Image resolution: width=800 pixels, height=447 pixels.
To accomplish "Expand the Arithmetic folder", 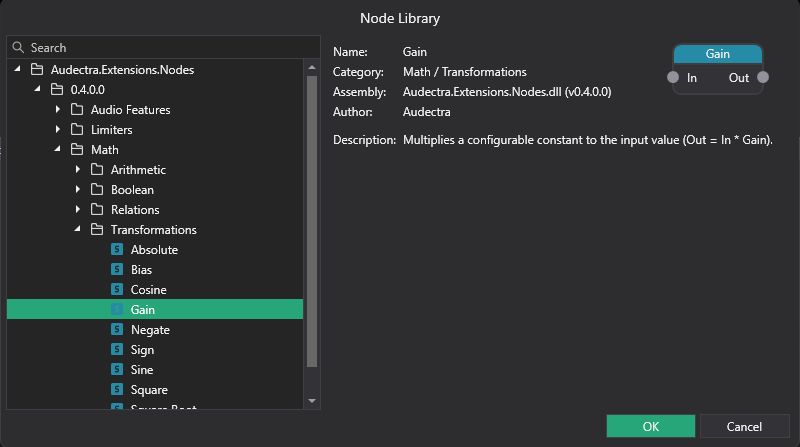I will [x=78, y=169].
